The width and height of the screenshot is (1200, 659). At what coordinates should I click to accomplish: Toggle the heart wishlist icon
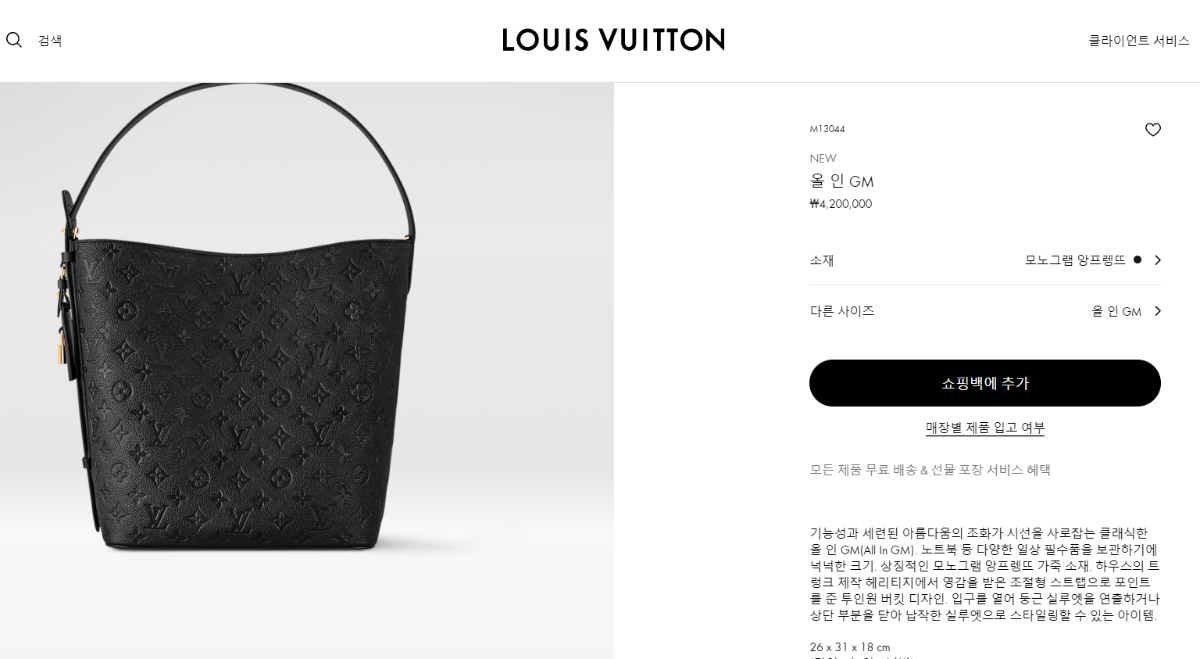tap(1153, 130)
